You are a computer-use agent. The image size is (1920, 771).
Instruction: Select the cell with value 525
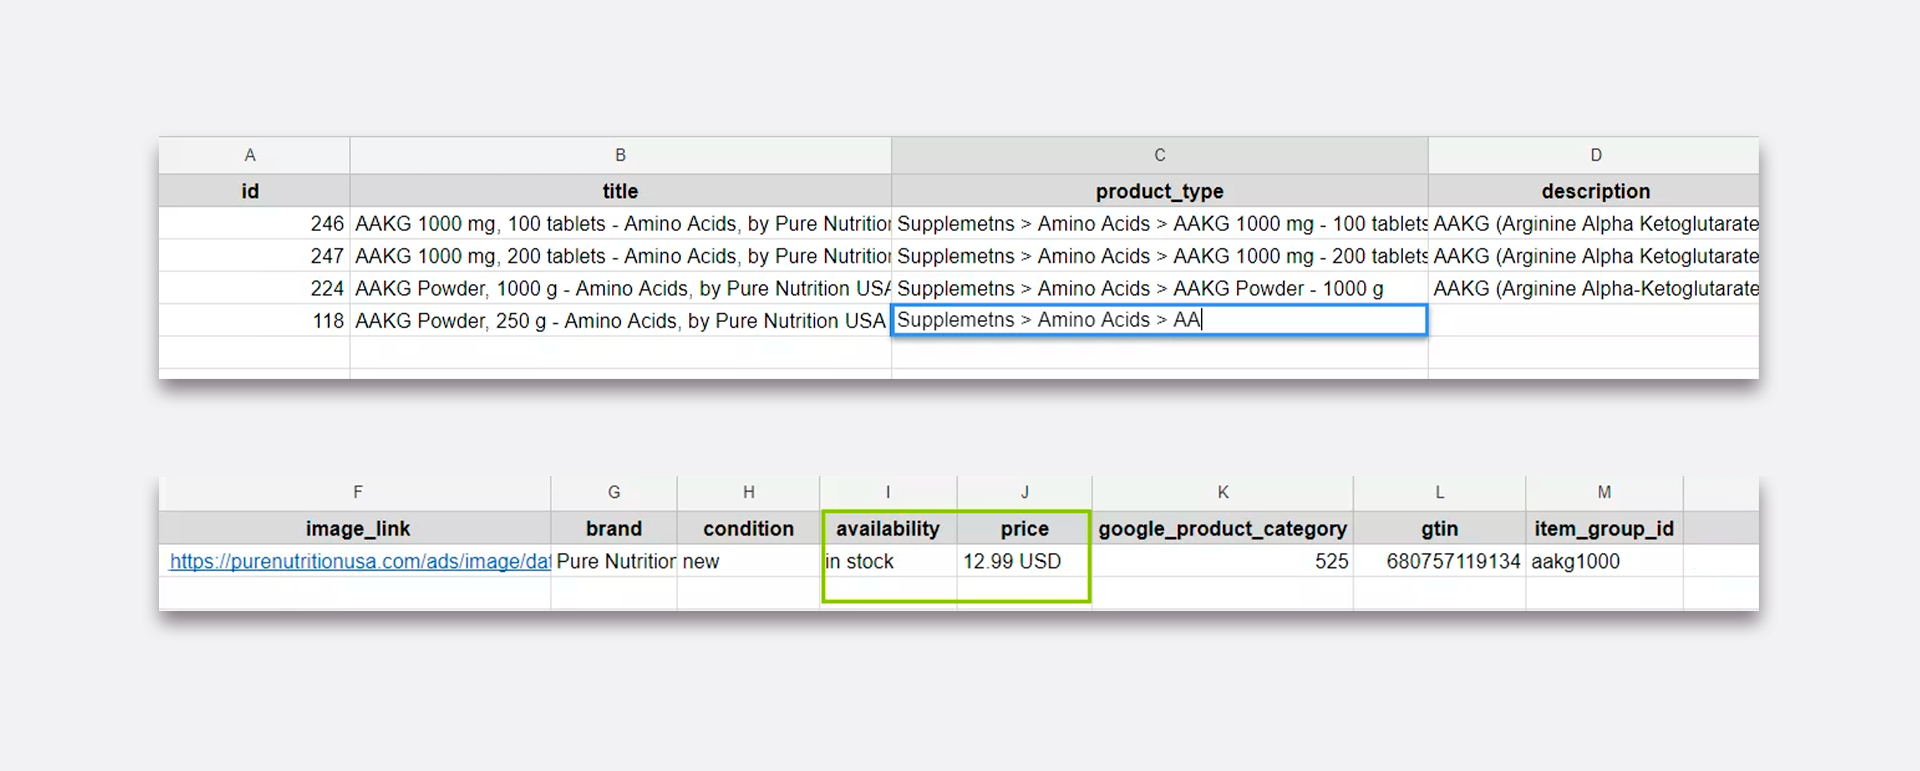pos(1222,562)
